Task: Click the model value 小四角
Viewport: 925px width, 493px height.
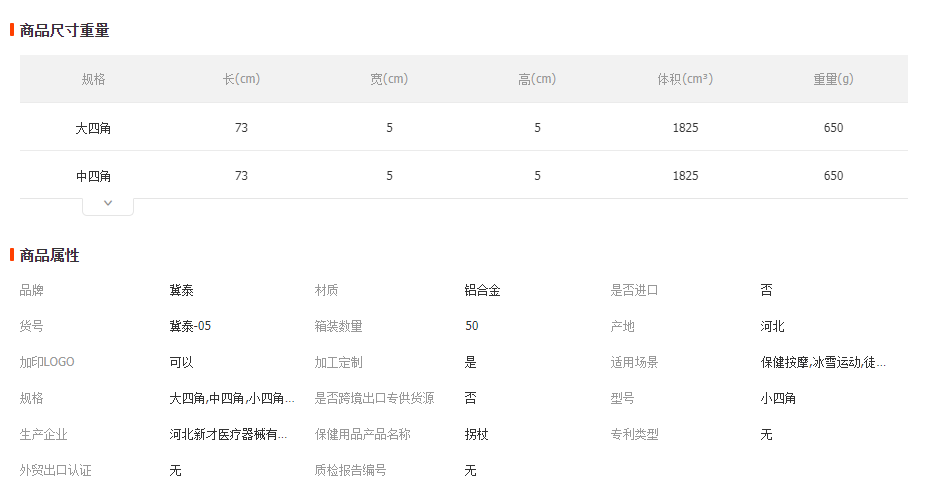Action: click(778, 399)
